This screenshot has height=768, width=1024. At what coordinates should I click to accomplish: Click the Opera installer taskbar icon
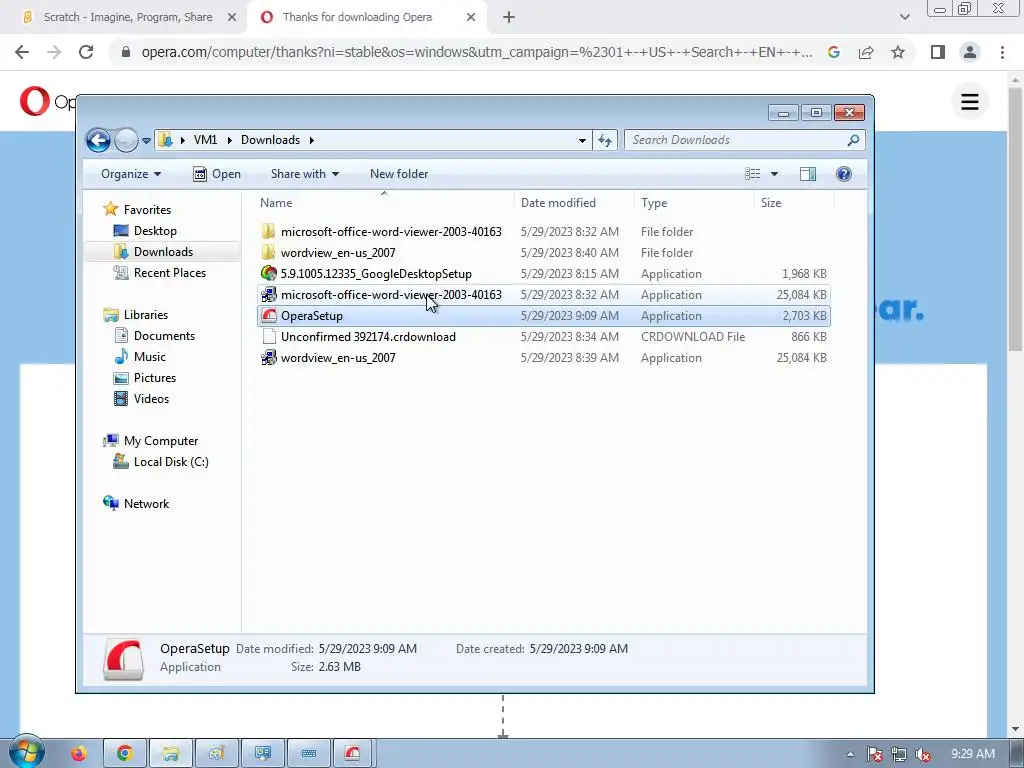pos(353,754)
